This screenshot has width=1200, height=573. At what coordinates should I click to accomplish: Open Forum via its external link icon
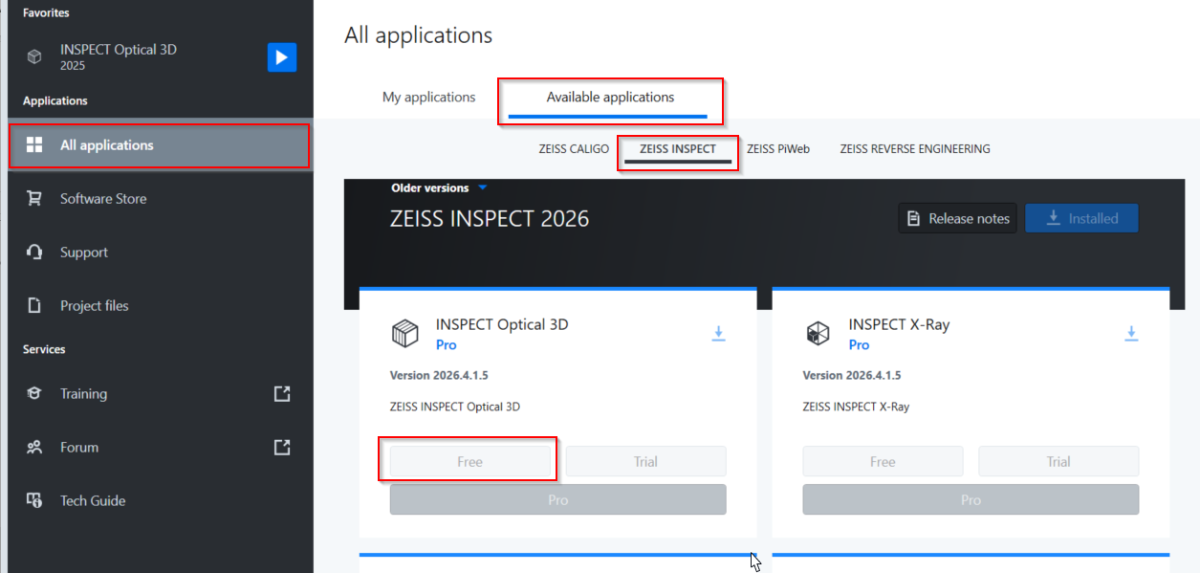282,447
